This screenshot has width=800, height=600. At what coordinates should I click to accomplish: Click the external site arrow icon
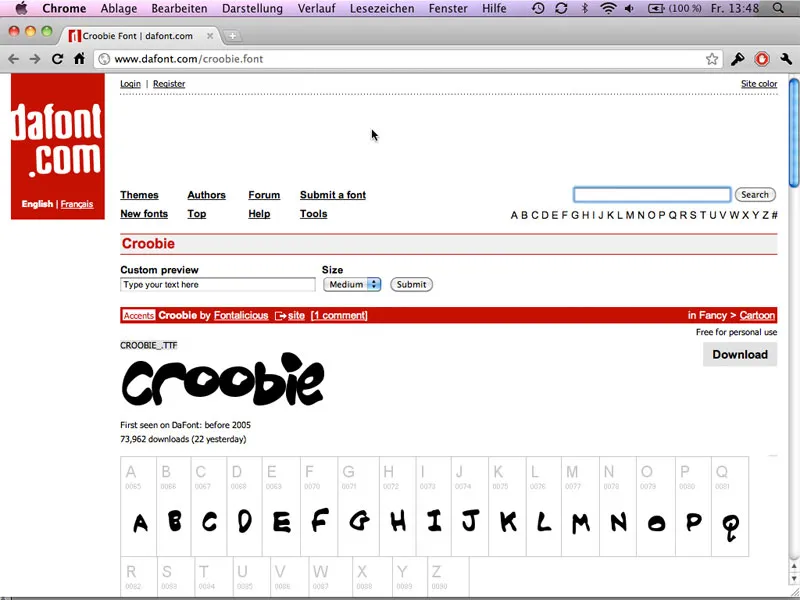(x=280, y=316)
